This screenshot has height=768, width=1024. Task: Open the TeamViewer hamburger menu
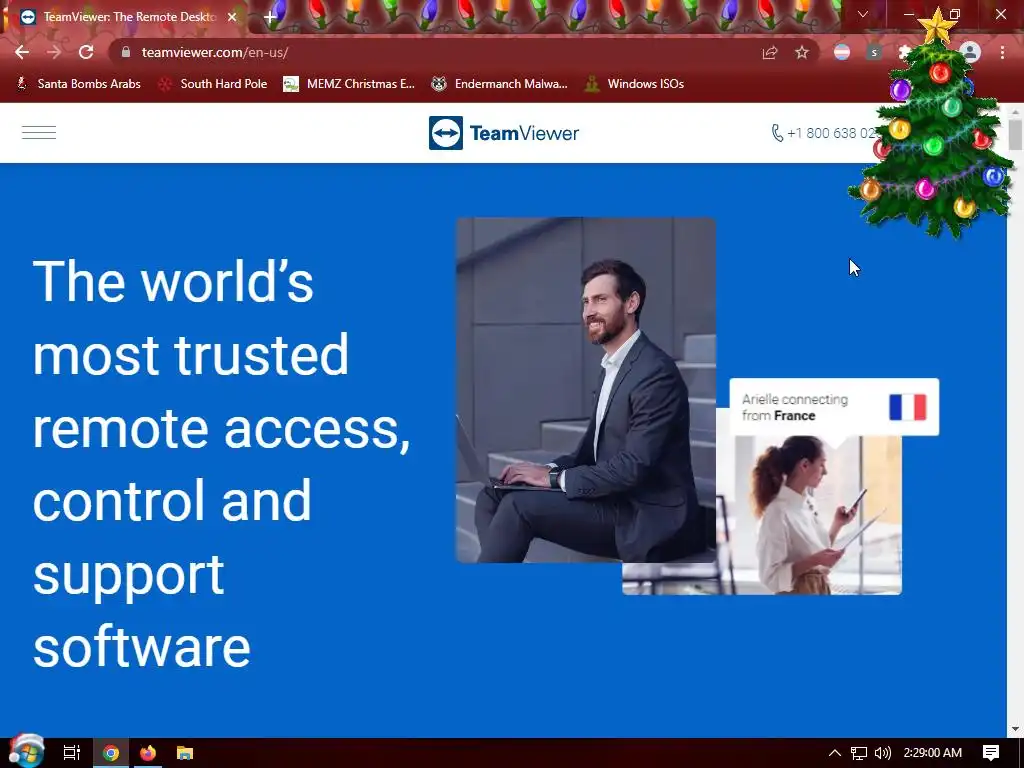39,133
